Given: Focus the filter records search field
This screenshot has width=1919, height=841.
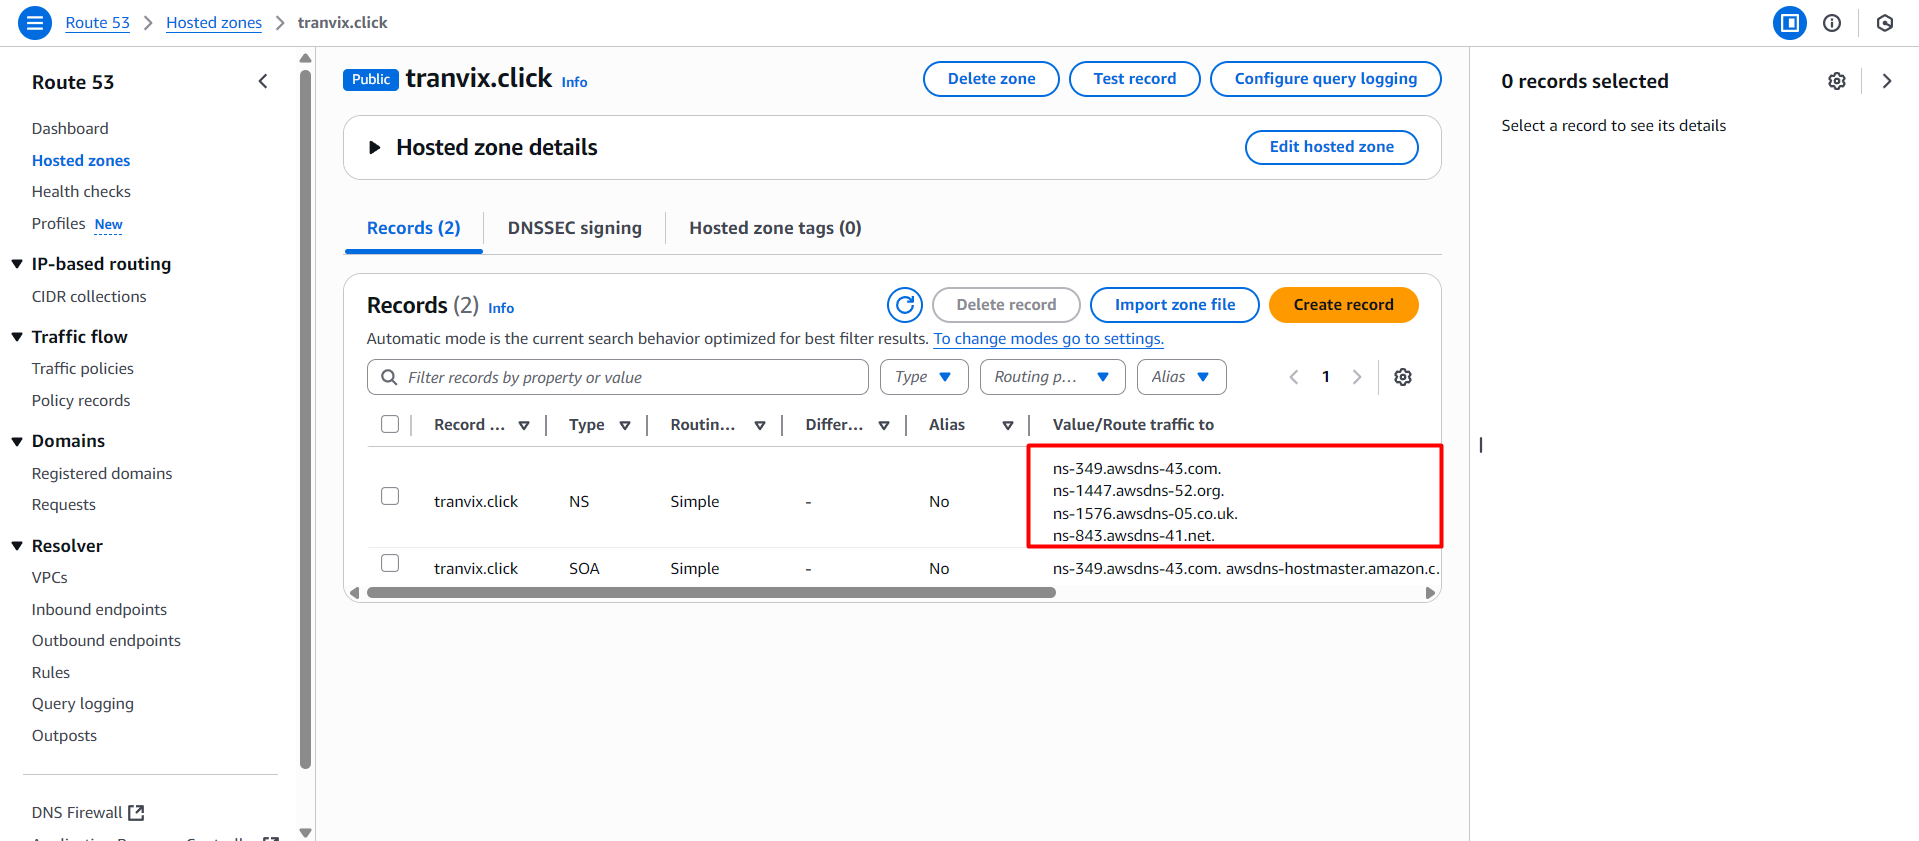Looking at the screenshot, I should [630, 377].
